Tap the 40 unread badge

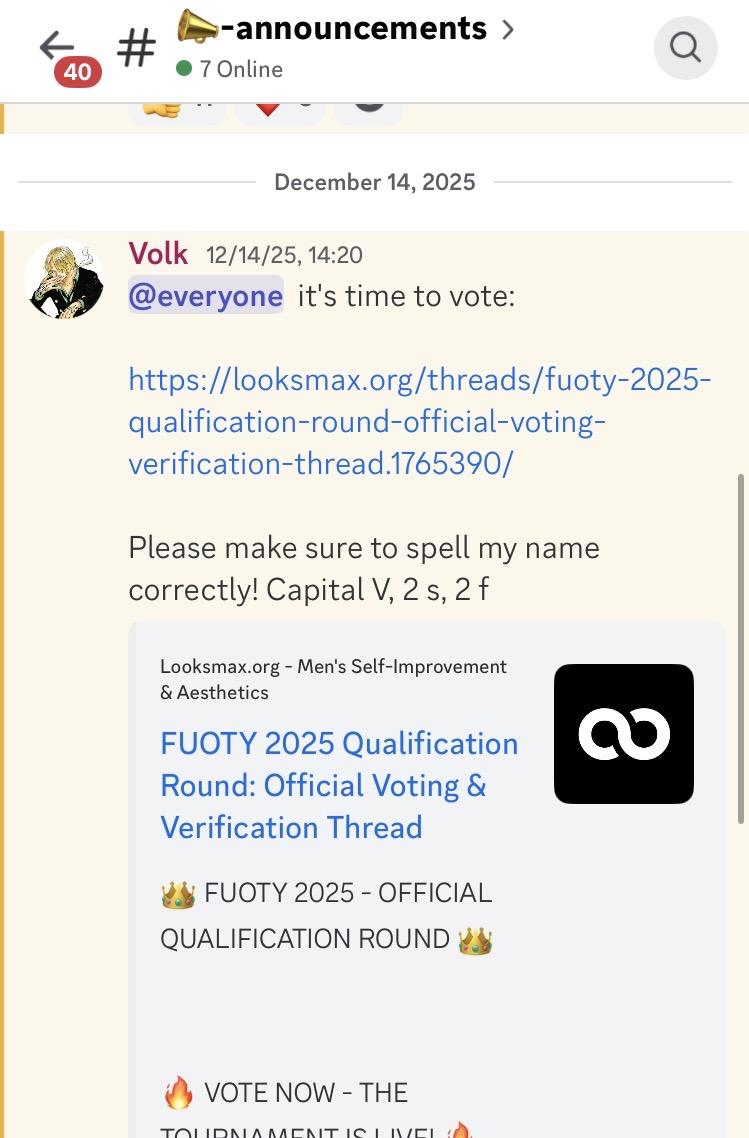tap(78, 72)
